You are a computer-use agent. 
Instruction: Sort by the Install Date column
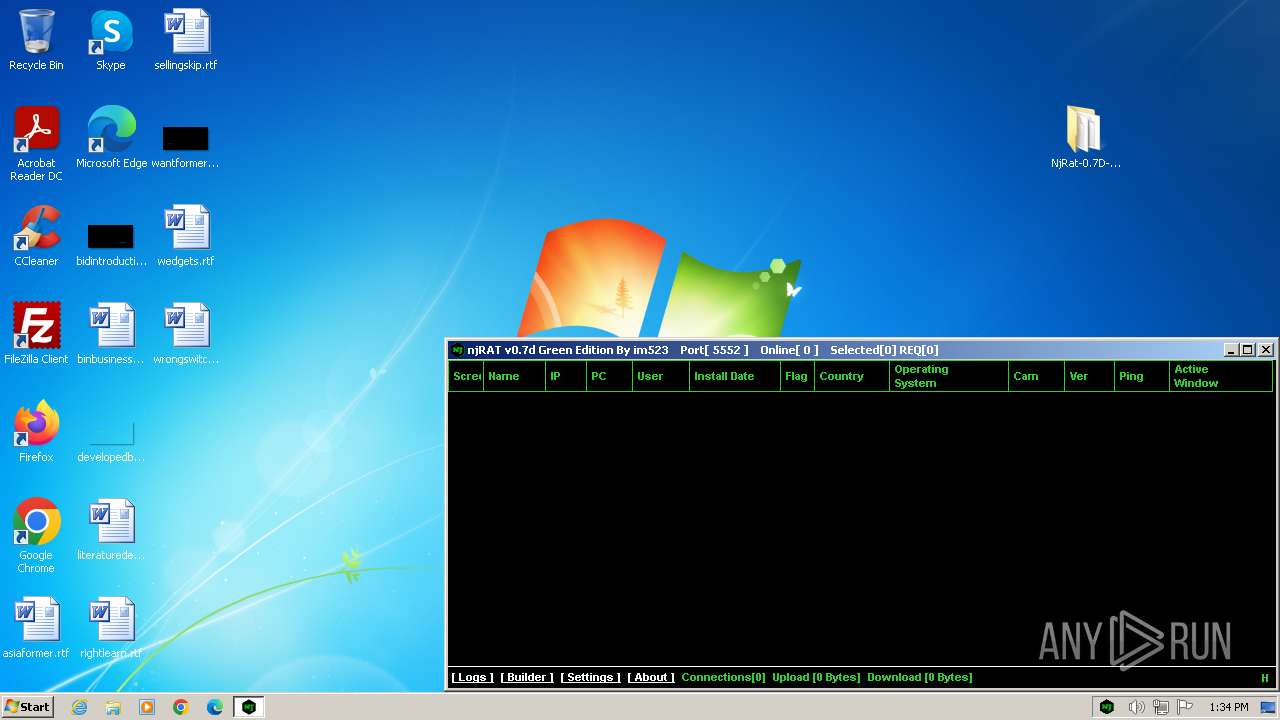pos(735,376)
